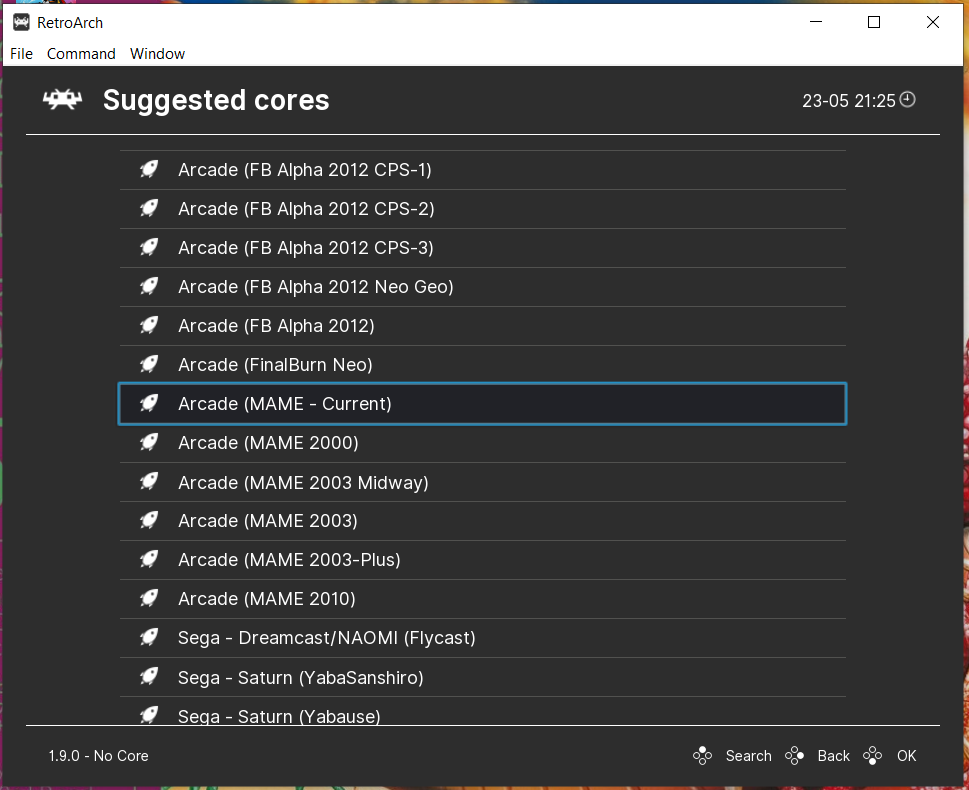Select Arcade (MAME 2003-Plus) core
The image size is (969, 790).
point(483,560)
